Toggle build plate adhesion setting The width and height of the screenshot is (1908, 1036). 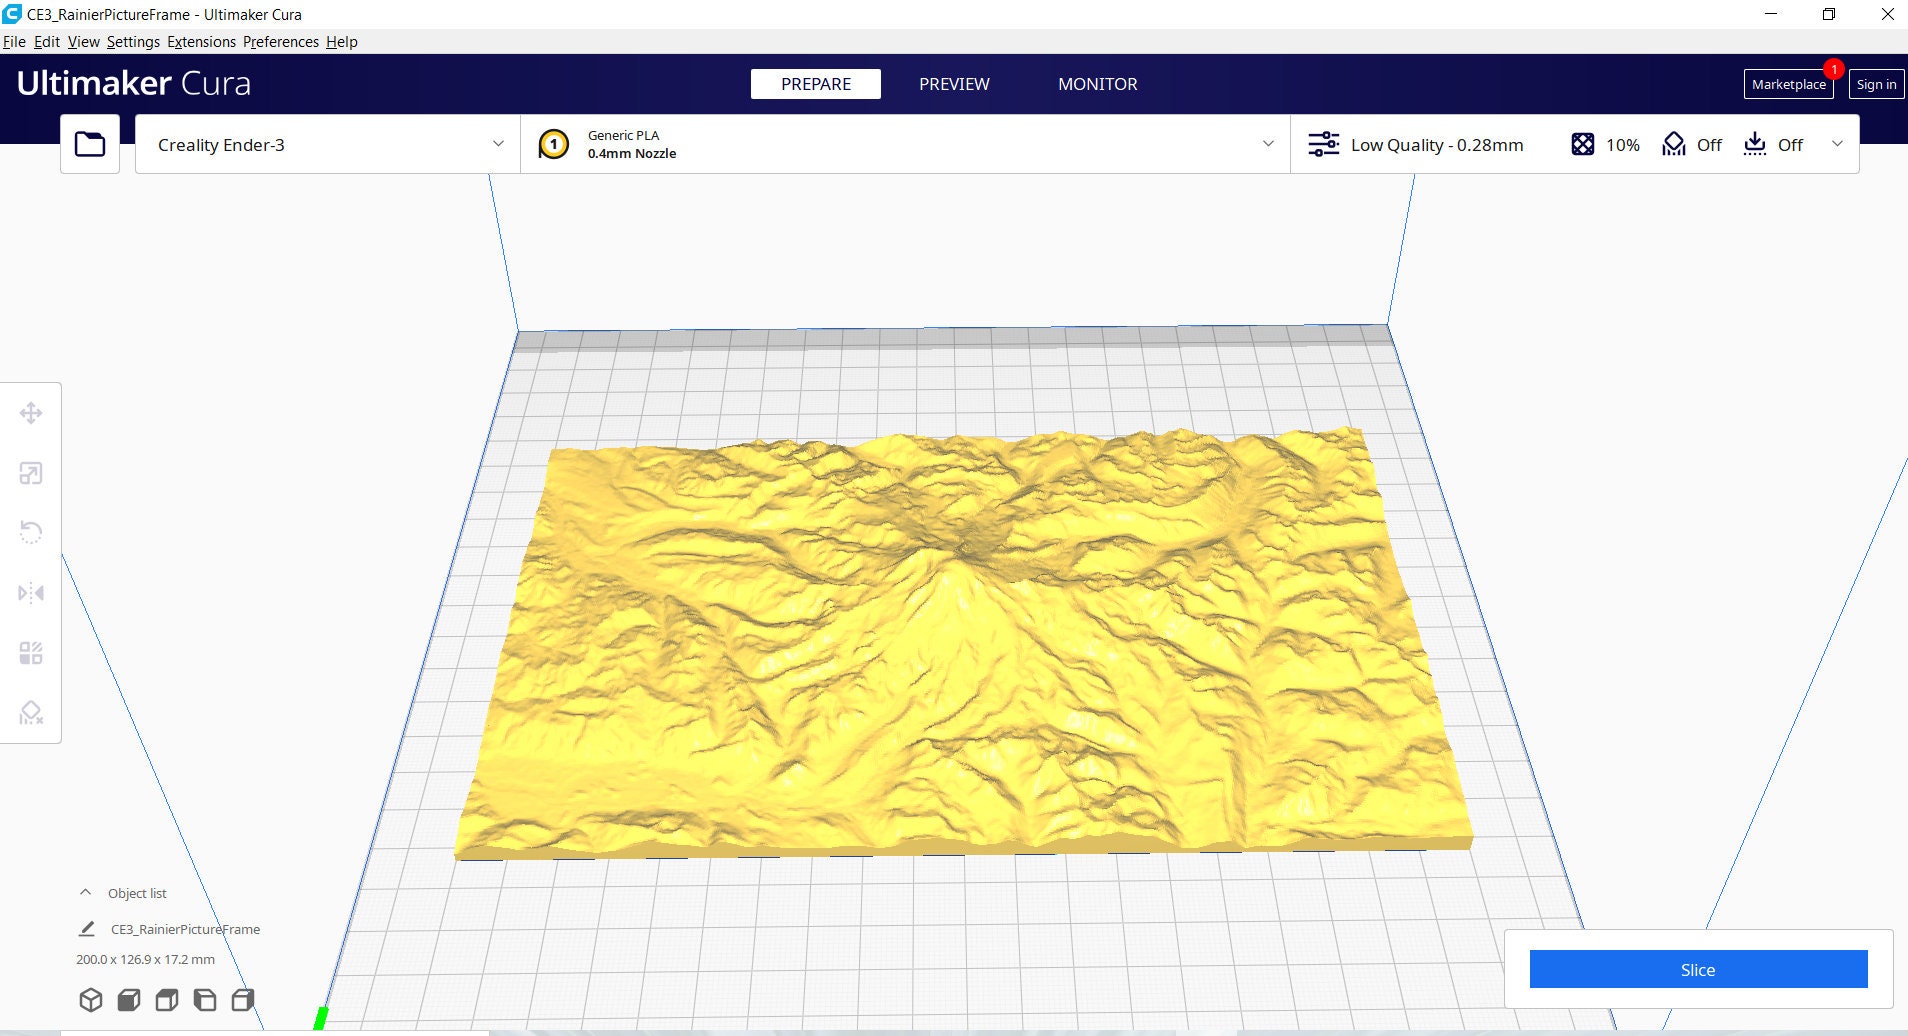pos(1773,145)
